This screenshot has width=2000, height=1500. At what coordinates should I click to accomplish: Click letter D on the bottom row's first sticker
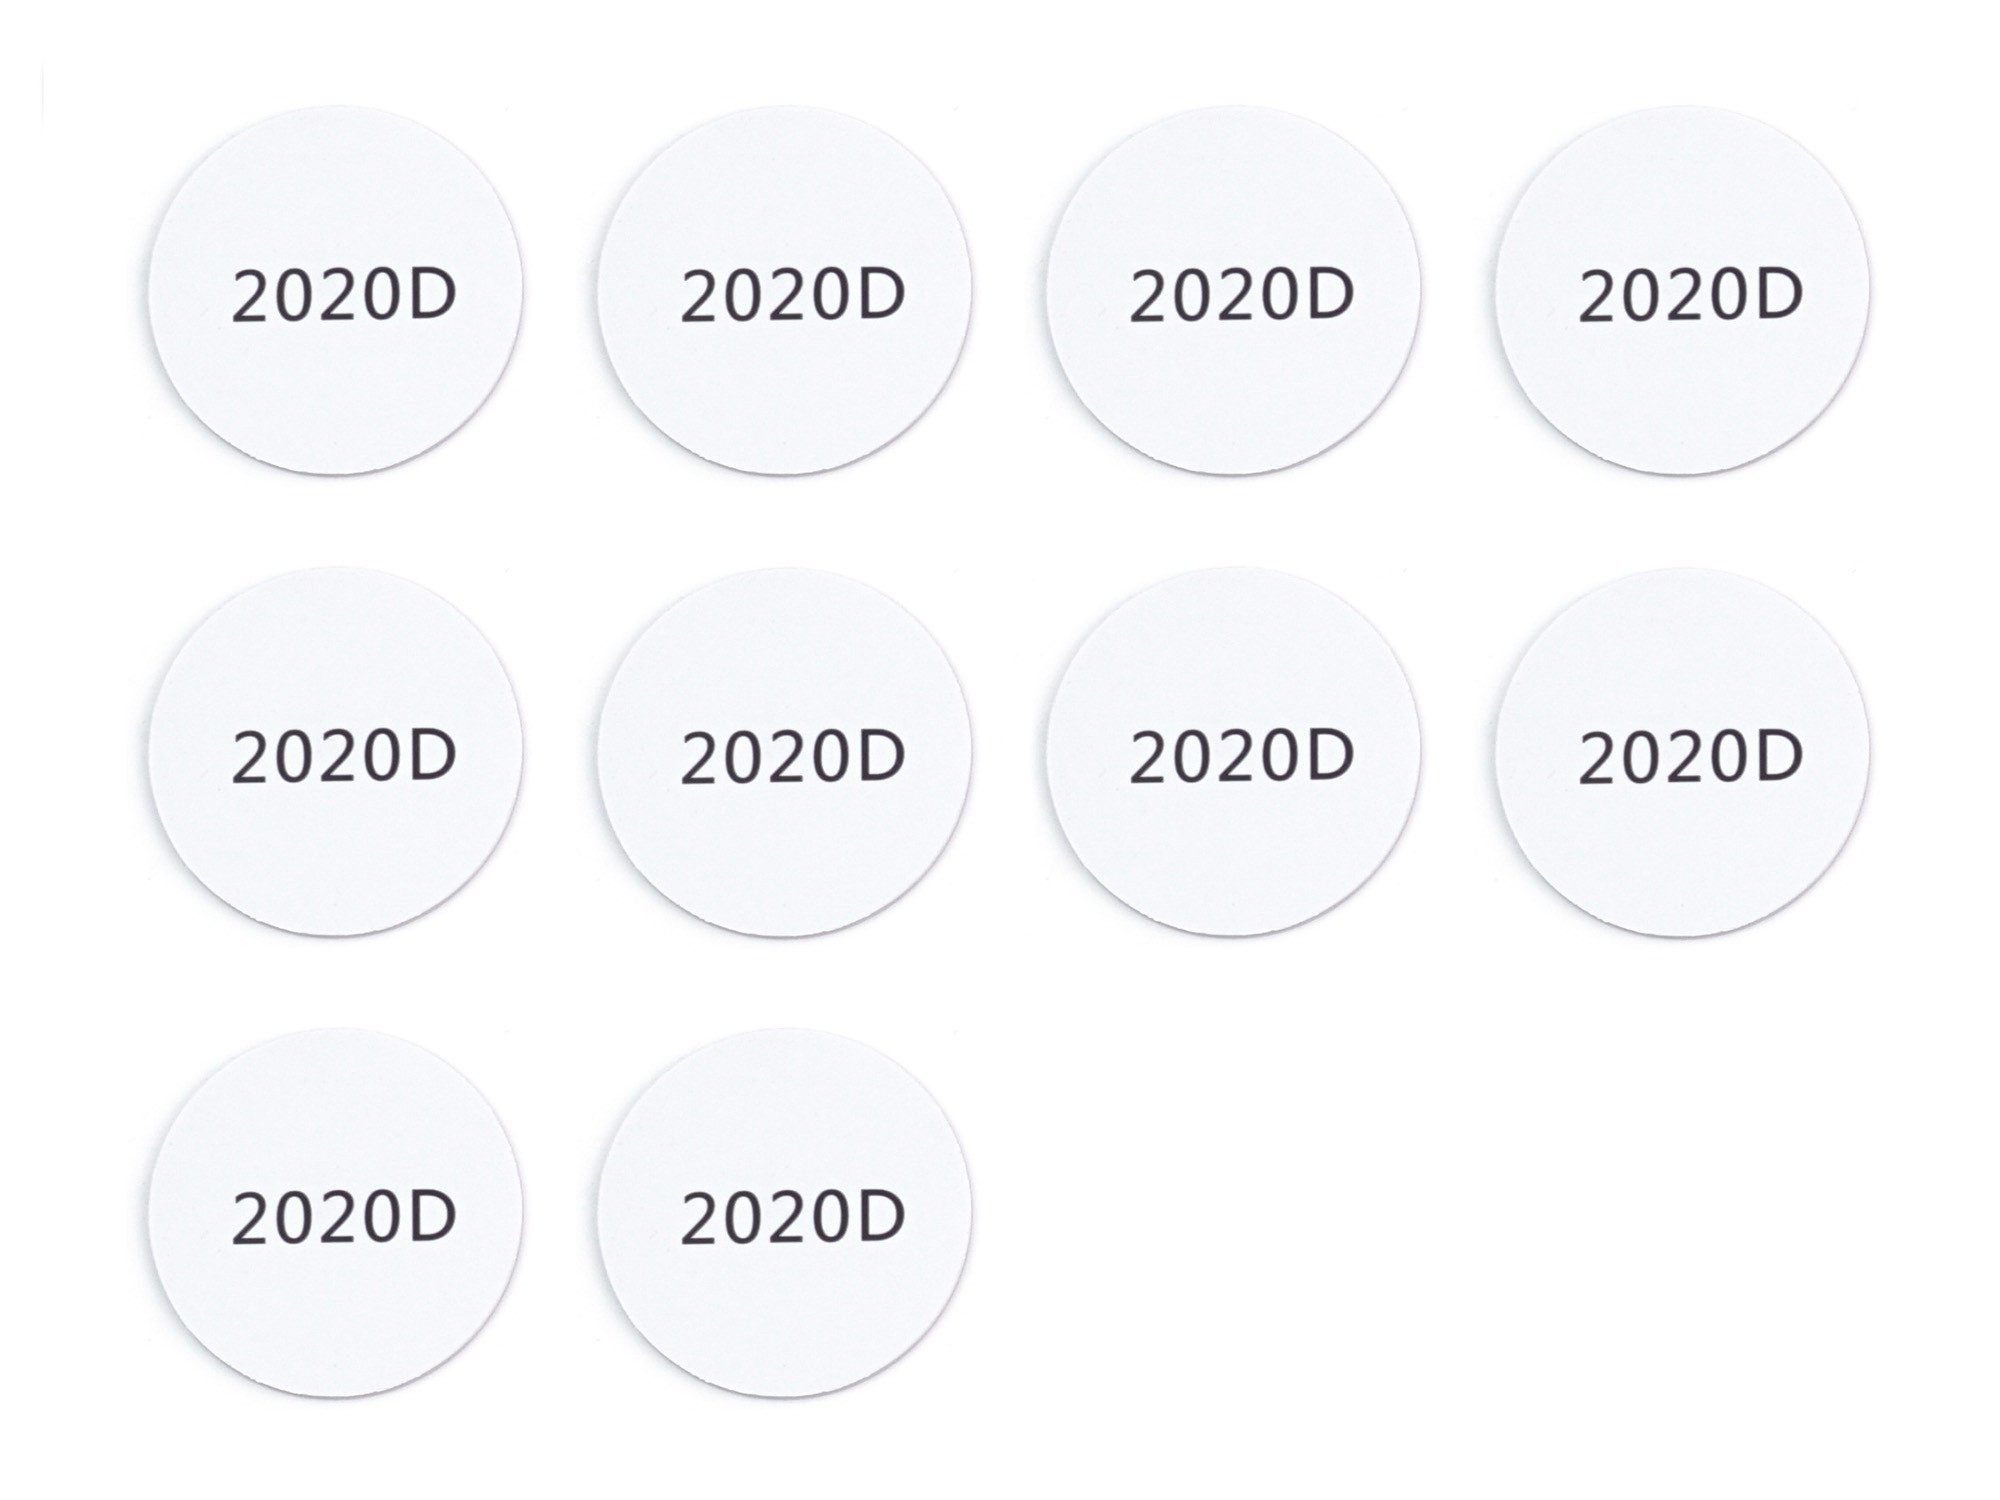pos(432,1217)
